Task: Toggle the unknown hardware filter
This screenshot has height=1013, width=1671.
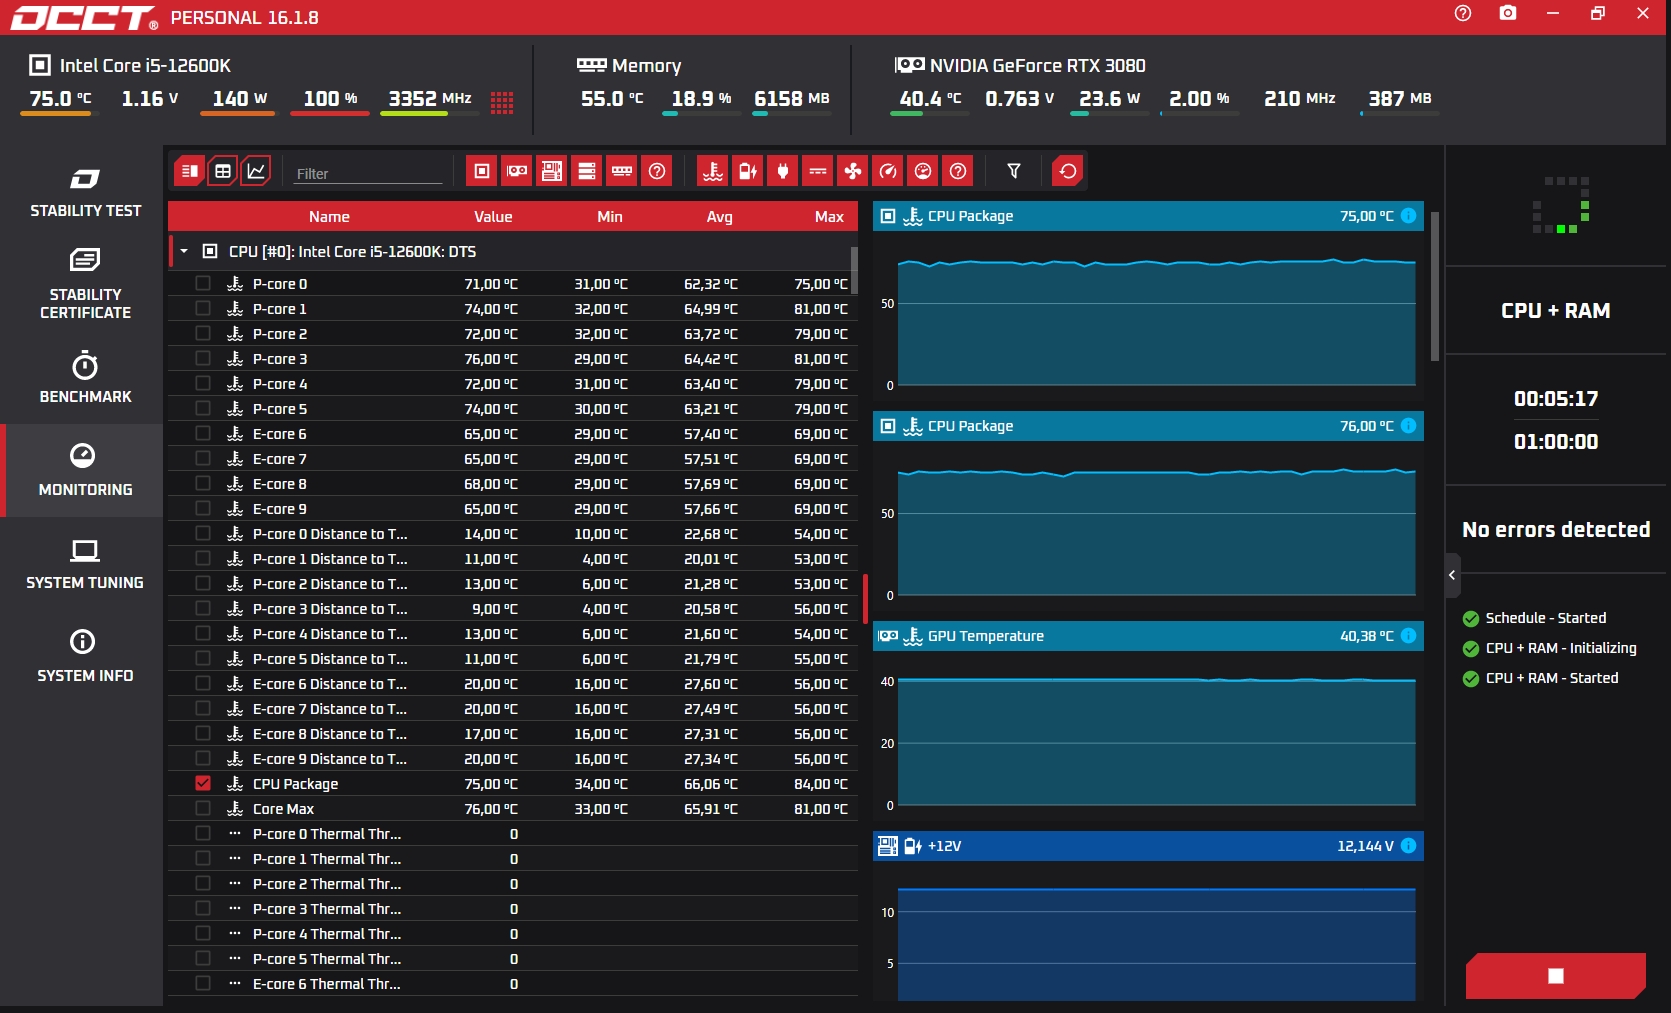Action: point(657,171)
